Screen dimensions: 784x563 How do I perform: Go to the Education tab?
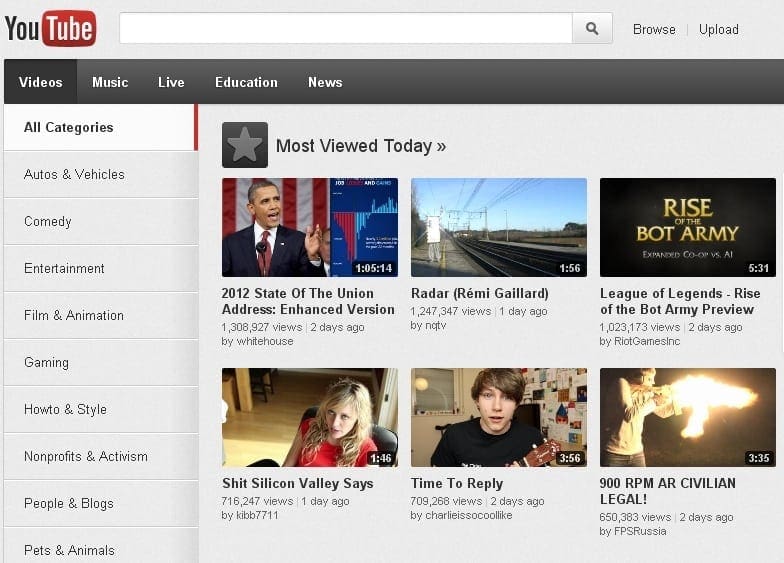(246, 82)
